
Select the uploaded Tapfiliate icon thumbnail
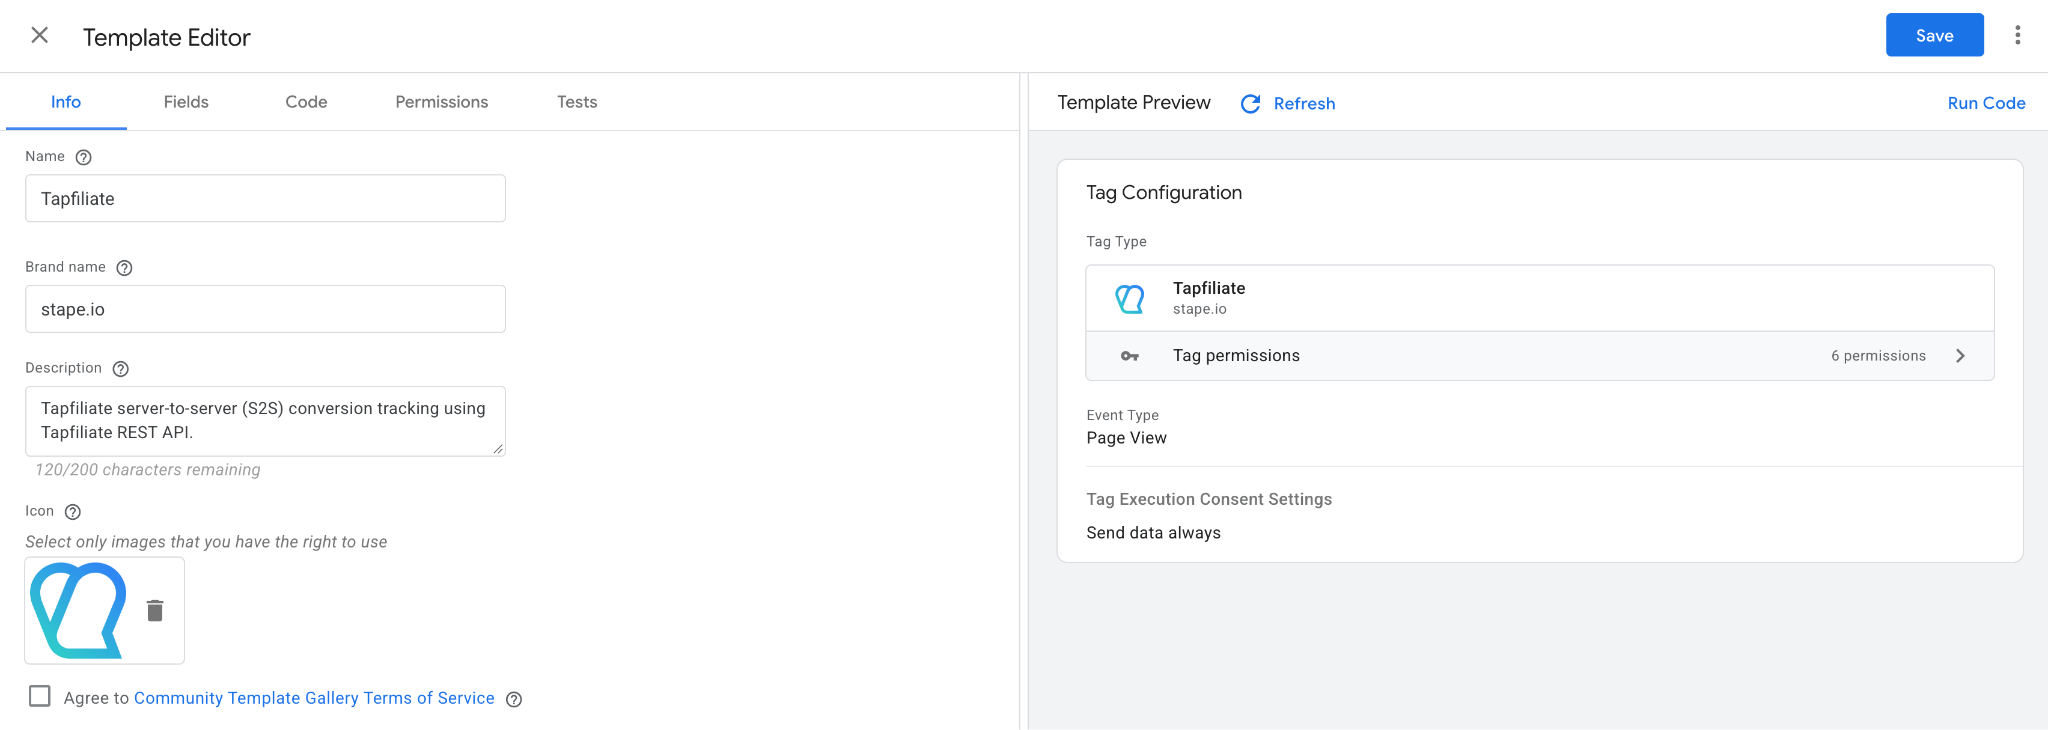click(x=78, y=611)
